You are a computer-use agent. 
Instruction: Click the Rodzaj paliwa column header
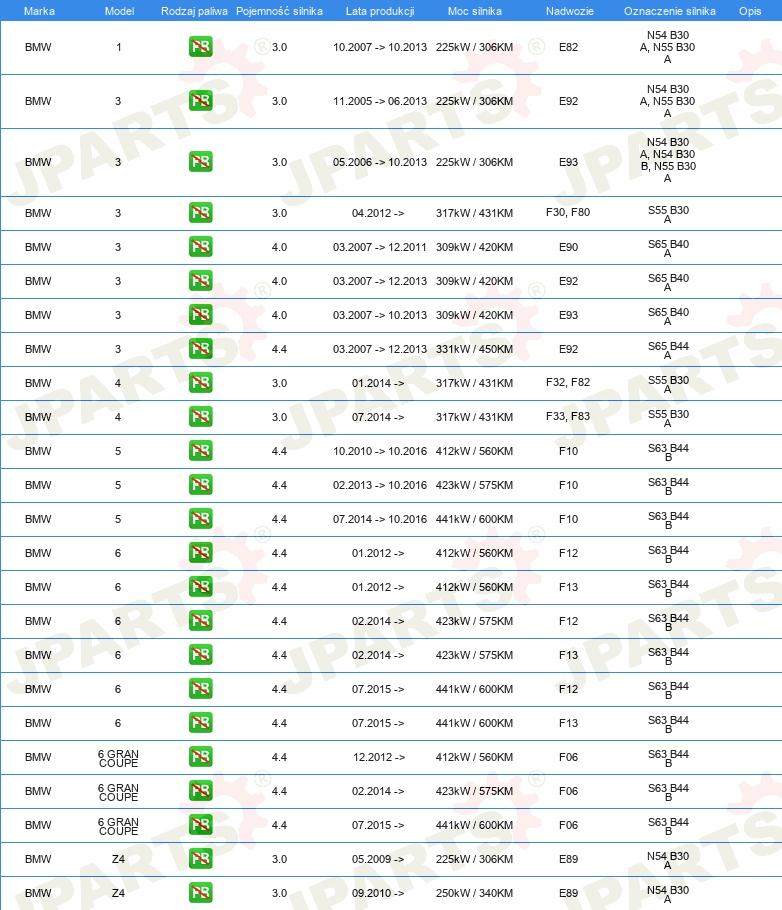pyautogui.click(x=194, y=11)
